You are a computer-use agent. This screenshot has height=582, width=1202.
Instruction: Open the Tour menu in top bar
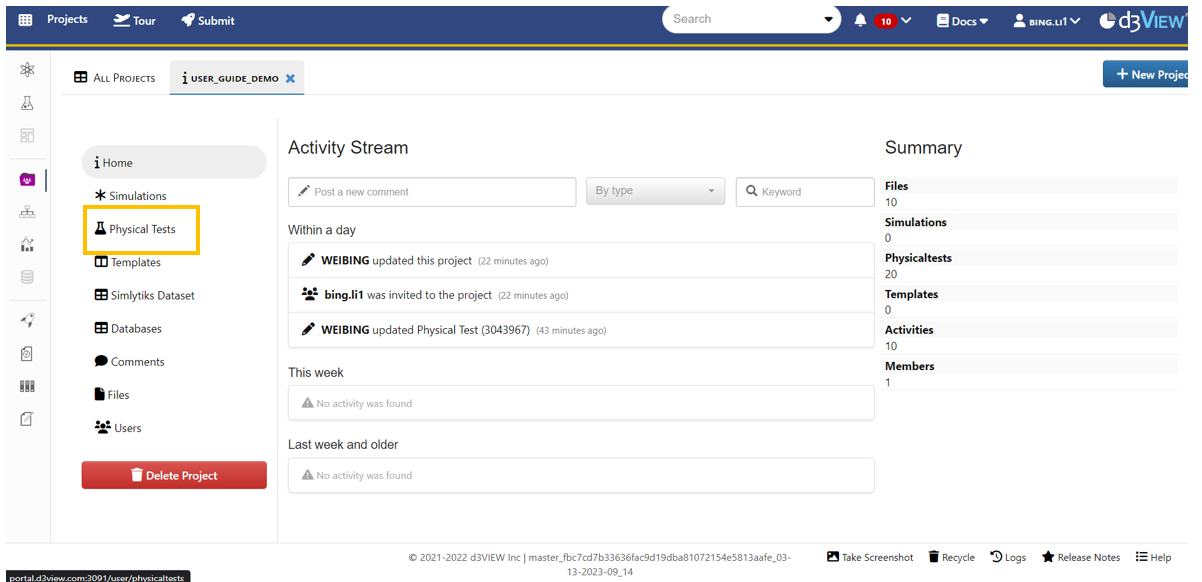[x=134, y=20]
